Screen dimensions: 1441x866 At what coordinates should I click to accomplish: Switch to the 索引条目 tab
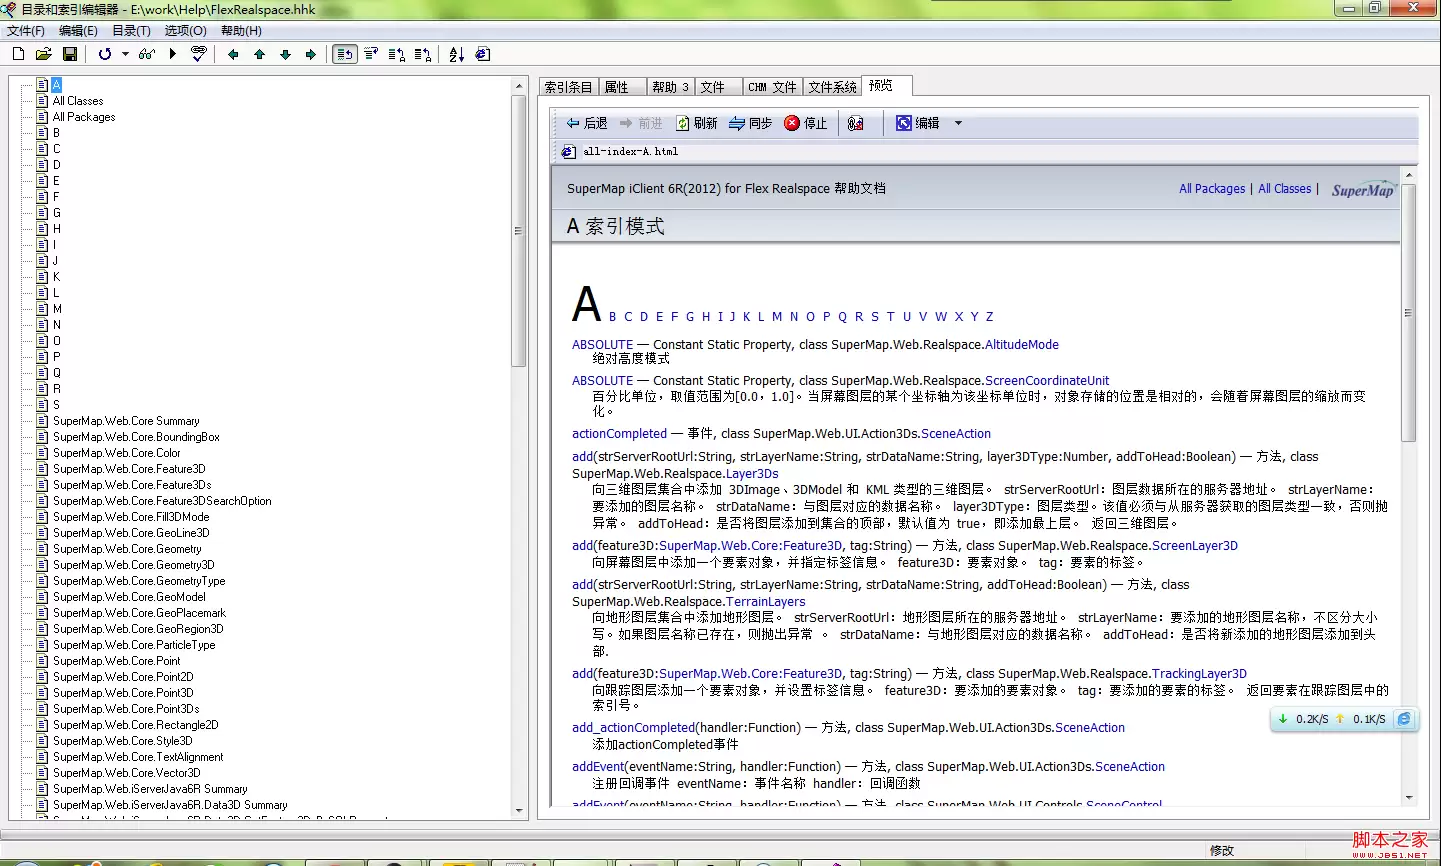pyautogui.click(x=568, y=87)
